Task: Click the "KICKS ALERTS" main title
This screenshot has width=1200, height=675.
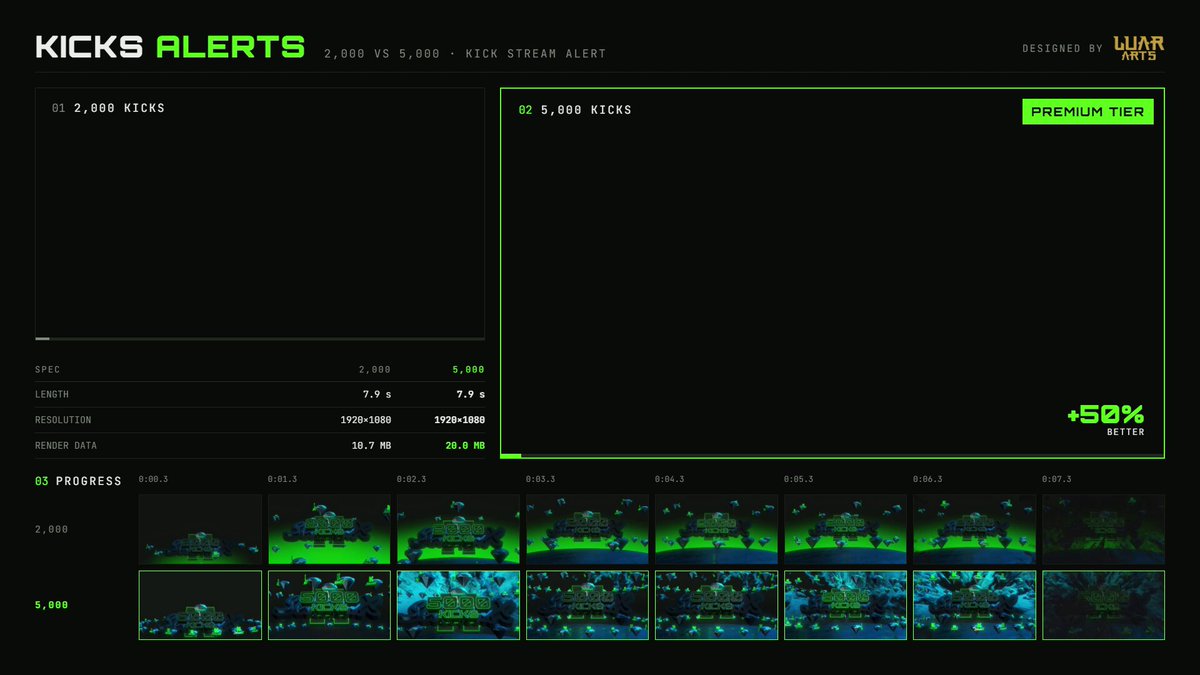Action: (x=170, y=47)
